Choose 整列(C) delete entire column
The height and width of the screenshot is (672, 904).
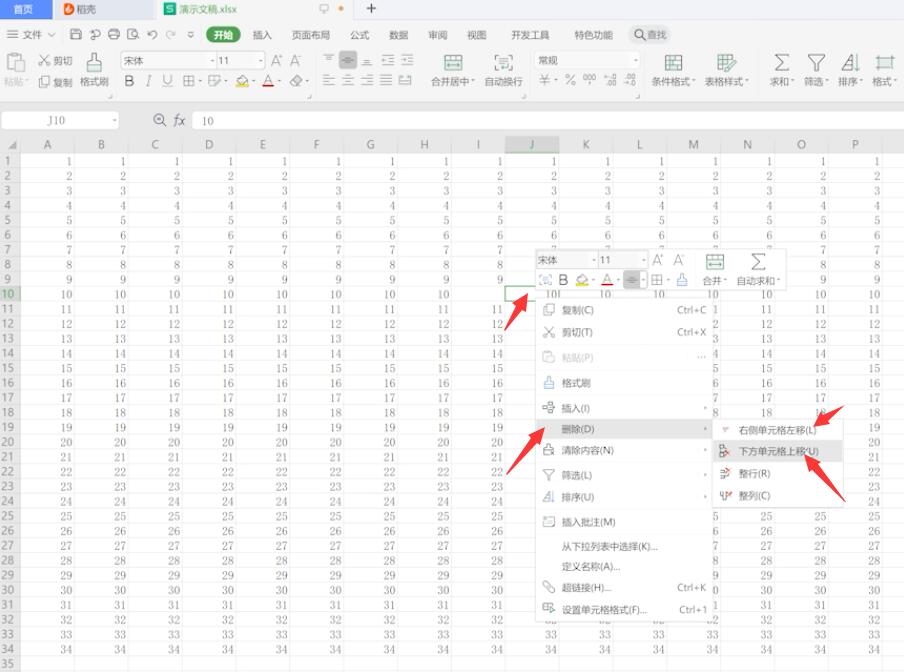[778, 496]
